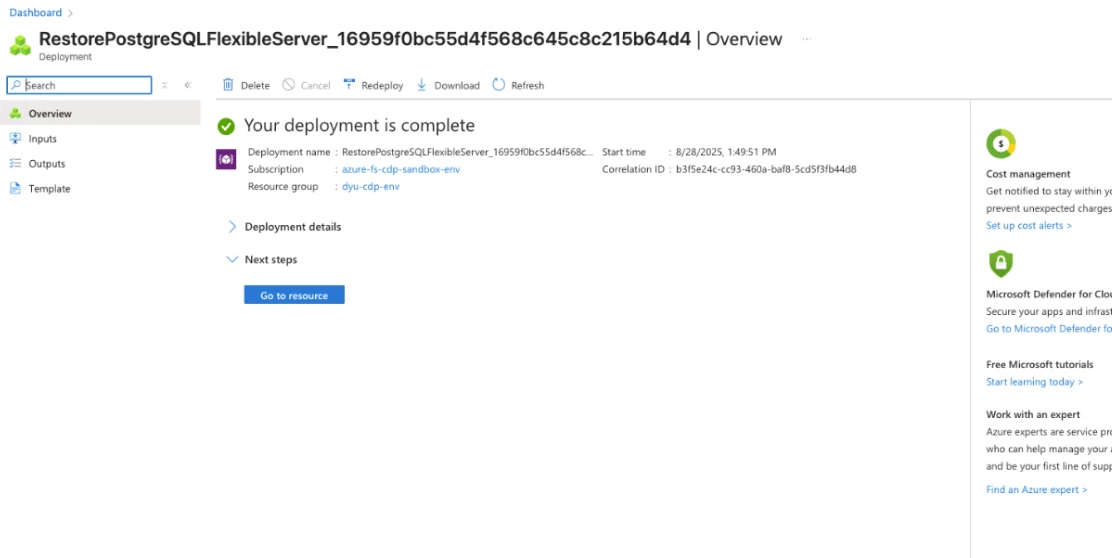Open the Inputs menu item

tap(100, 138)
